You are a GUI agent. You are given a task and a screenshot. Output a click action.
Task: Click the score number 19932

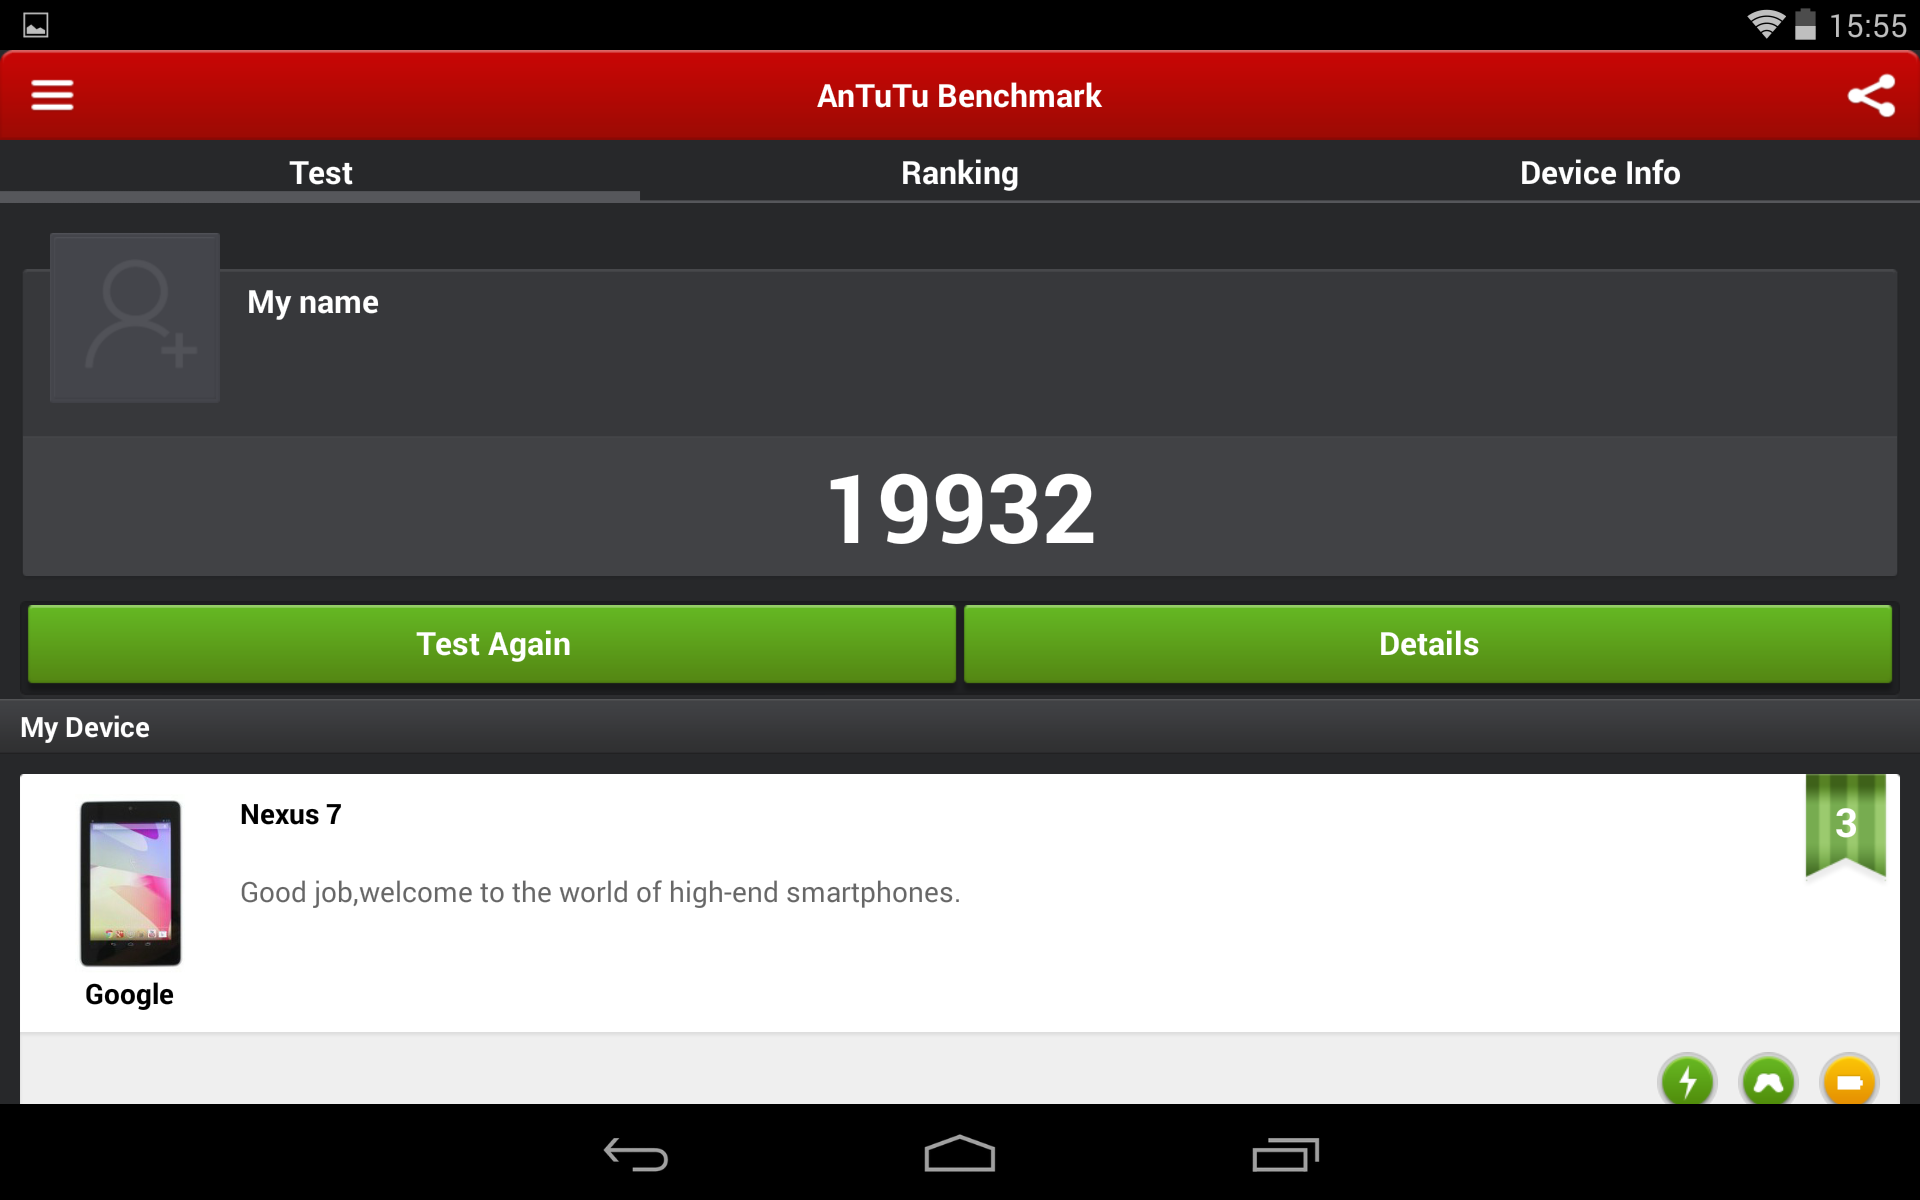pos(961,505)
